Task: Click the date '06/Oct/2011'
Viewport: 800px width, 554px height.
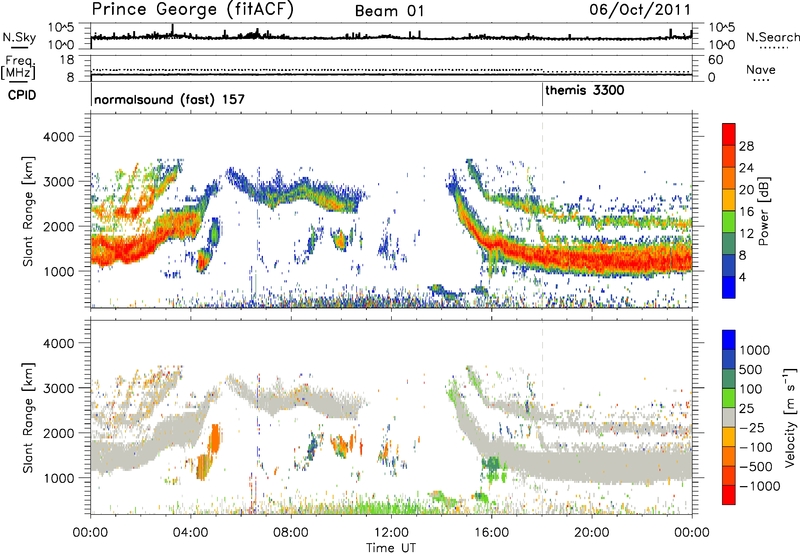Action: click(x=640, y=10)
